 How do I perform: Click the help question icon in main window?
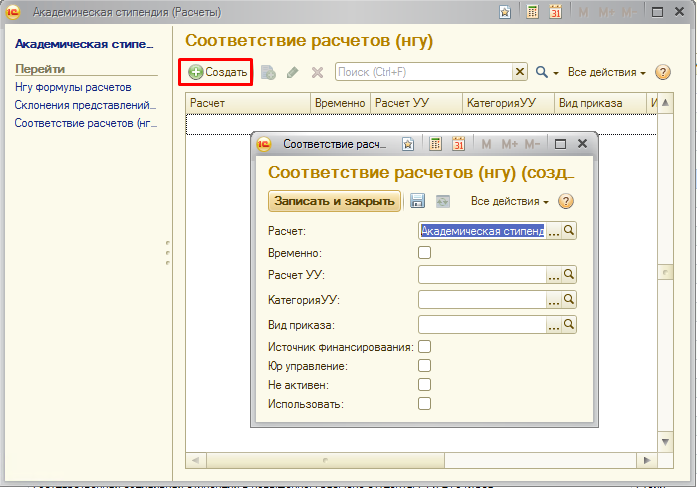662,72
